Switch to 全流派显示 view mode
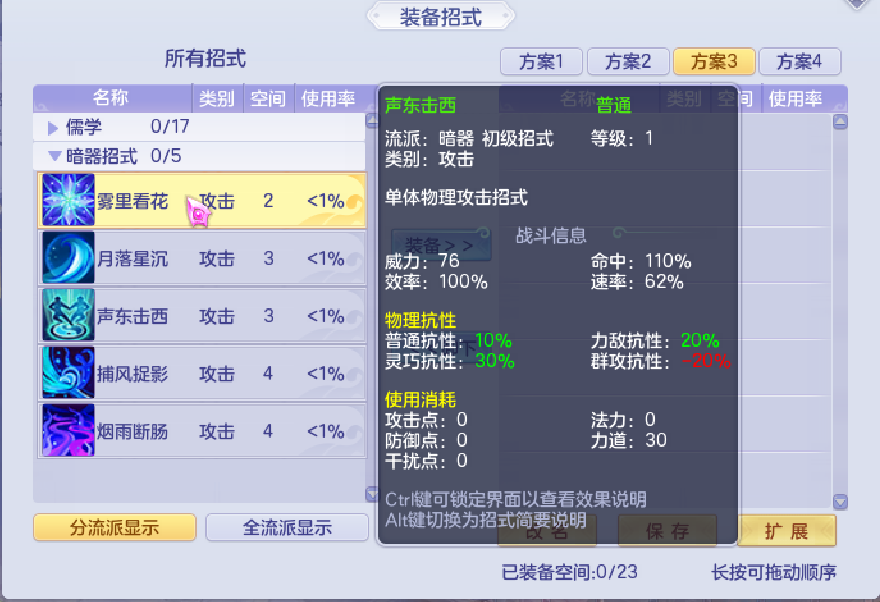Viewport: 880px width, 602px height. 287,527
